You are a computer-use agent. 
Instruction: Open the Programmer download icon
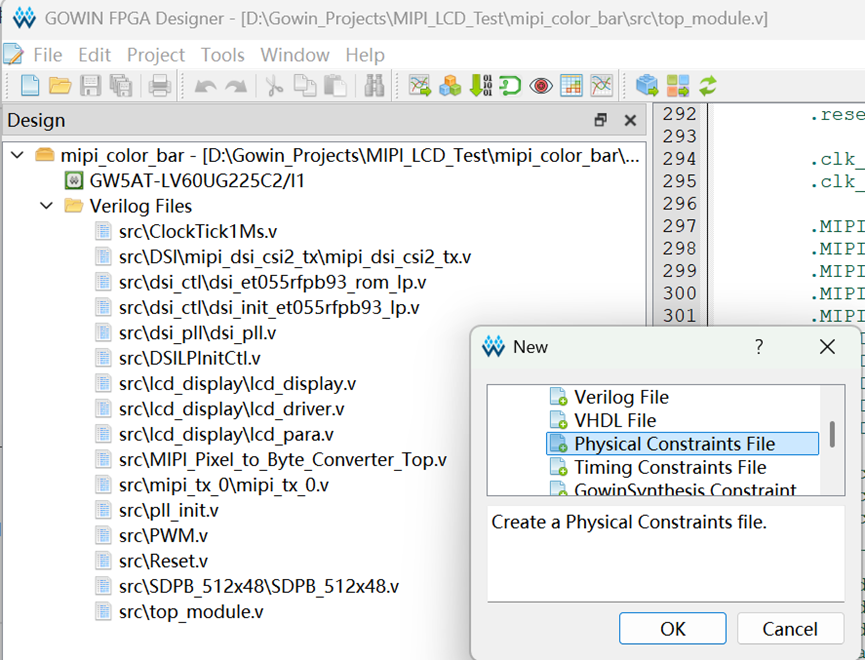tap(480, 86)
